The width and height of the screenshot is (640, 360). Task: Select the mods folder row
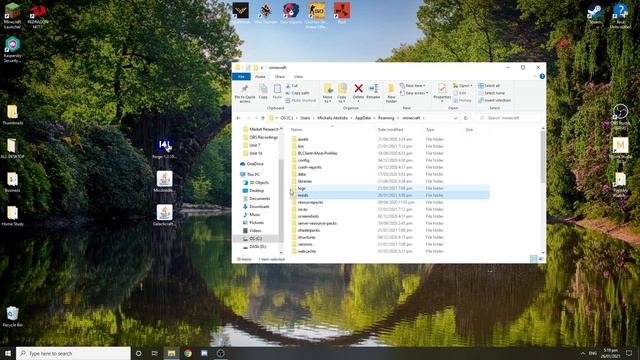click(390, 195)
